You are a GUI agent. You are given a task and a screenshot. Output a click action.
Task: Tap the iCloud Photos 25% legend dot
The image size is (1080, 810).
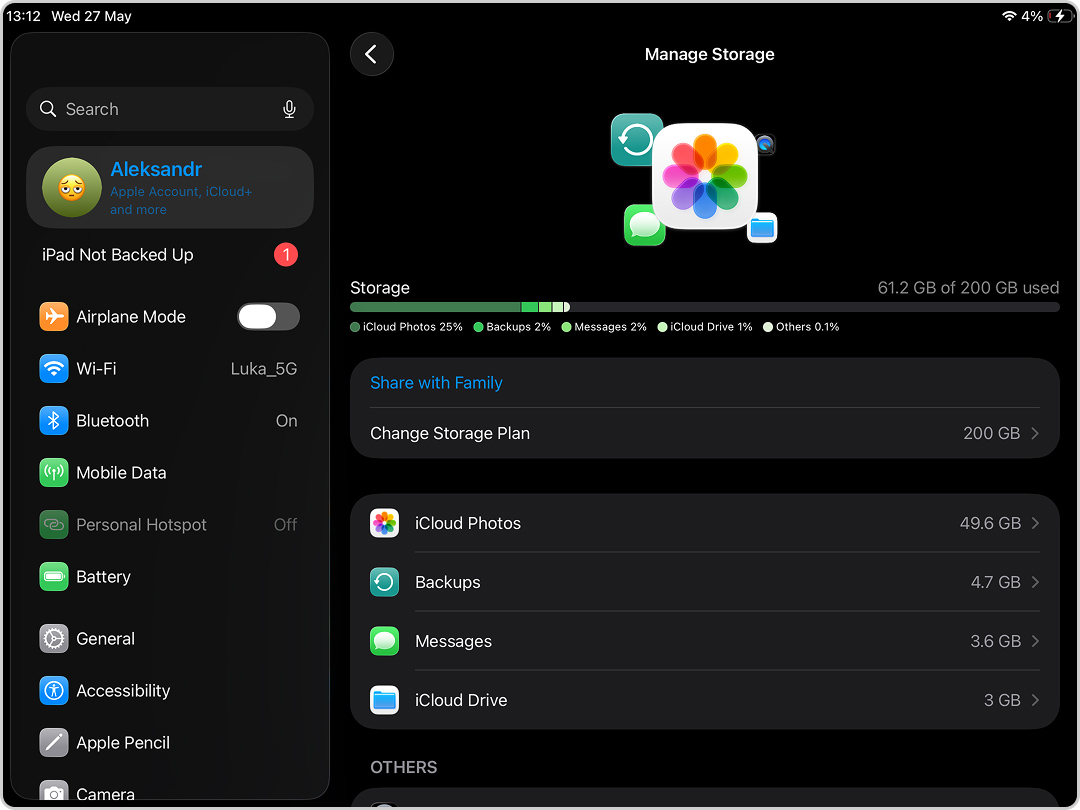[355, 327]
